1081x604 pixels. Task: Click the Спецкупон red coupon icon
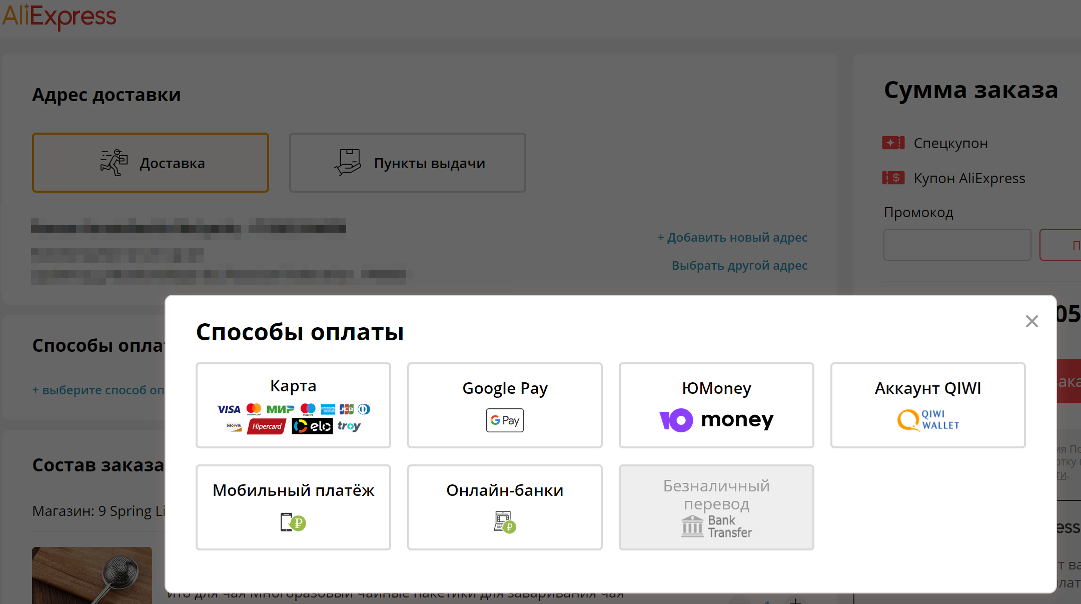893,143
